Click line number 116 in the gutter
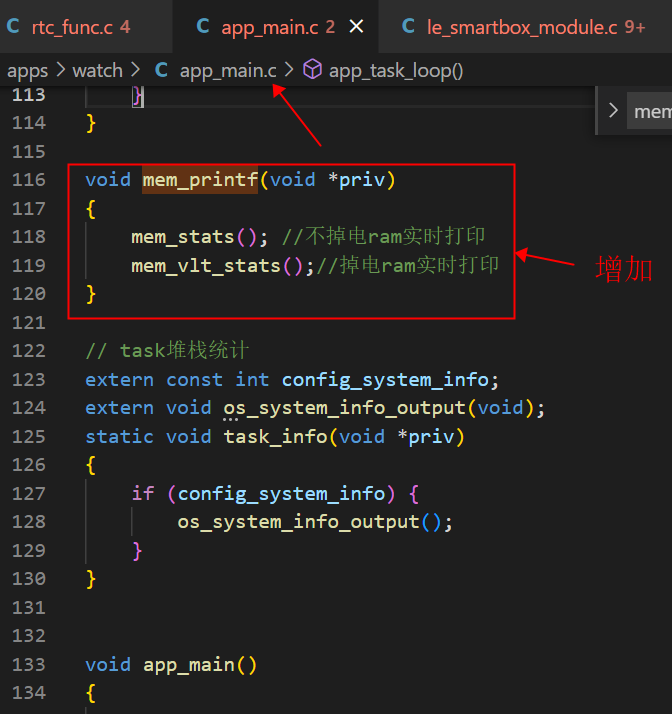Viewport: 672px width, 714px height. (29, 180)
